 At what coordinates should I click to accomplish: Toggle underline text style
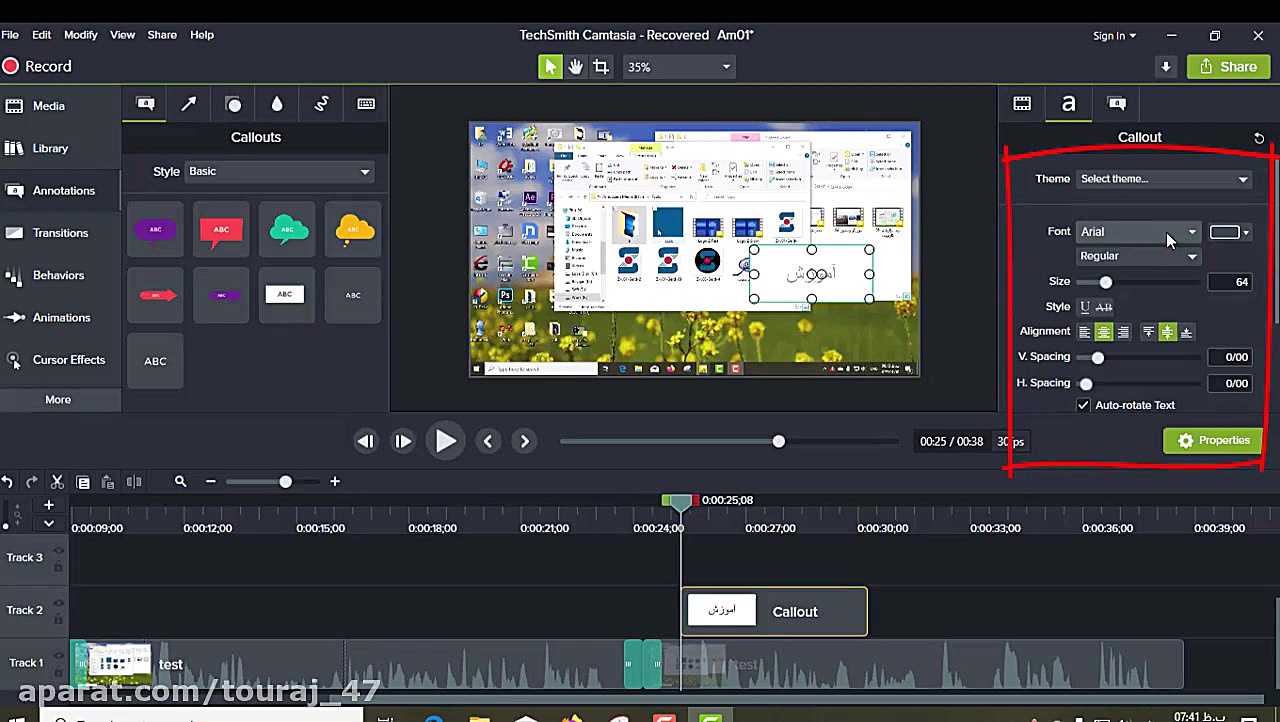point(1085,307)
